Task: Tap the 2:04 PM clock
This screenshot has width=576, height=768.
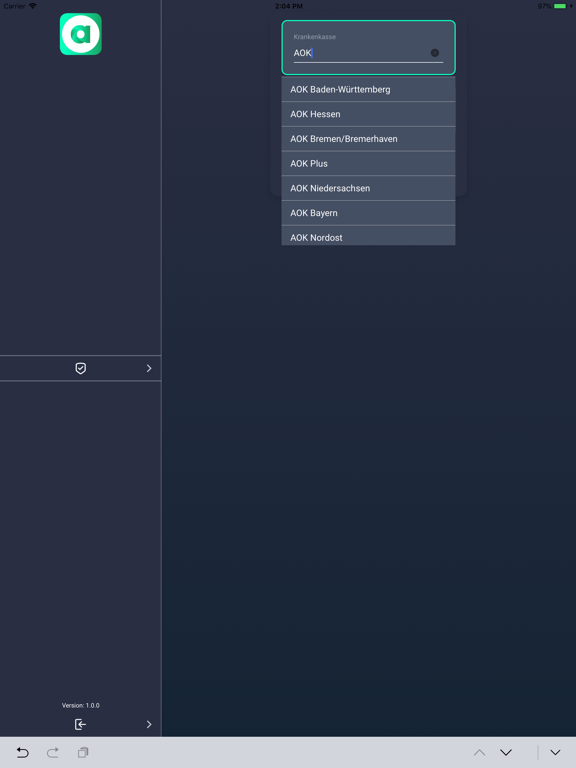Action: pyautogui.click(x=288, y=6)
